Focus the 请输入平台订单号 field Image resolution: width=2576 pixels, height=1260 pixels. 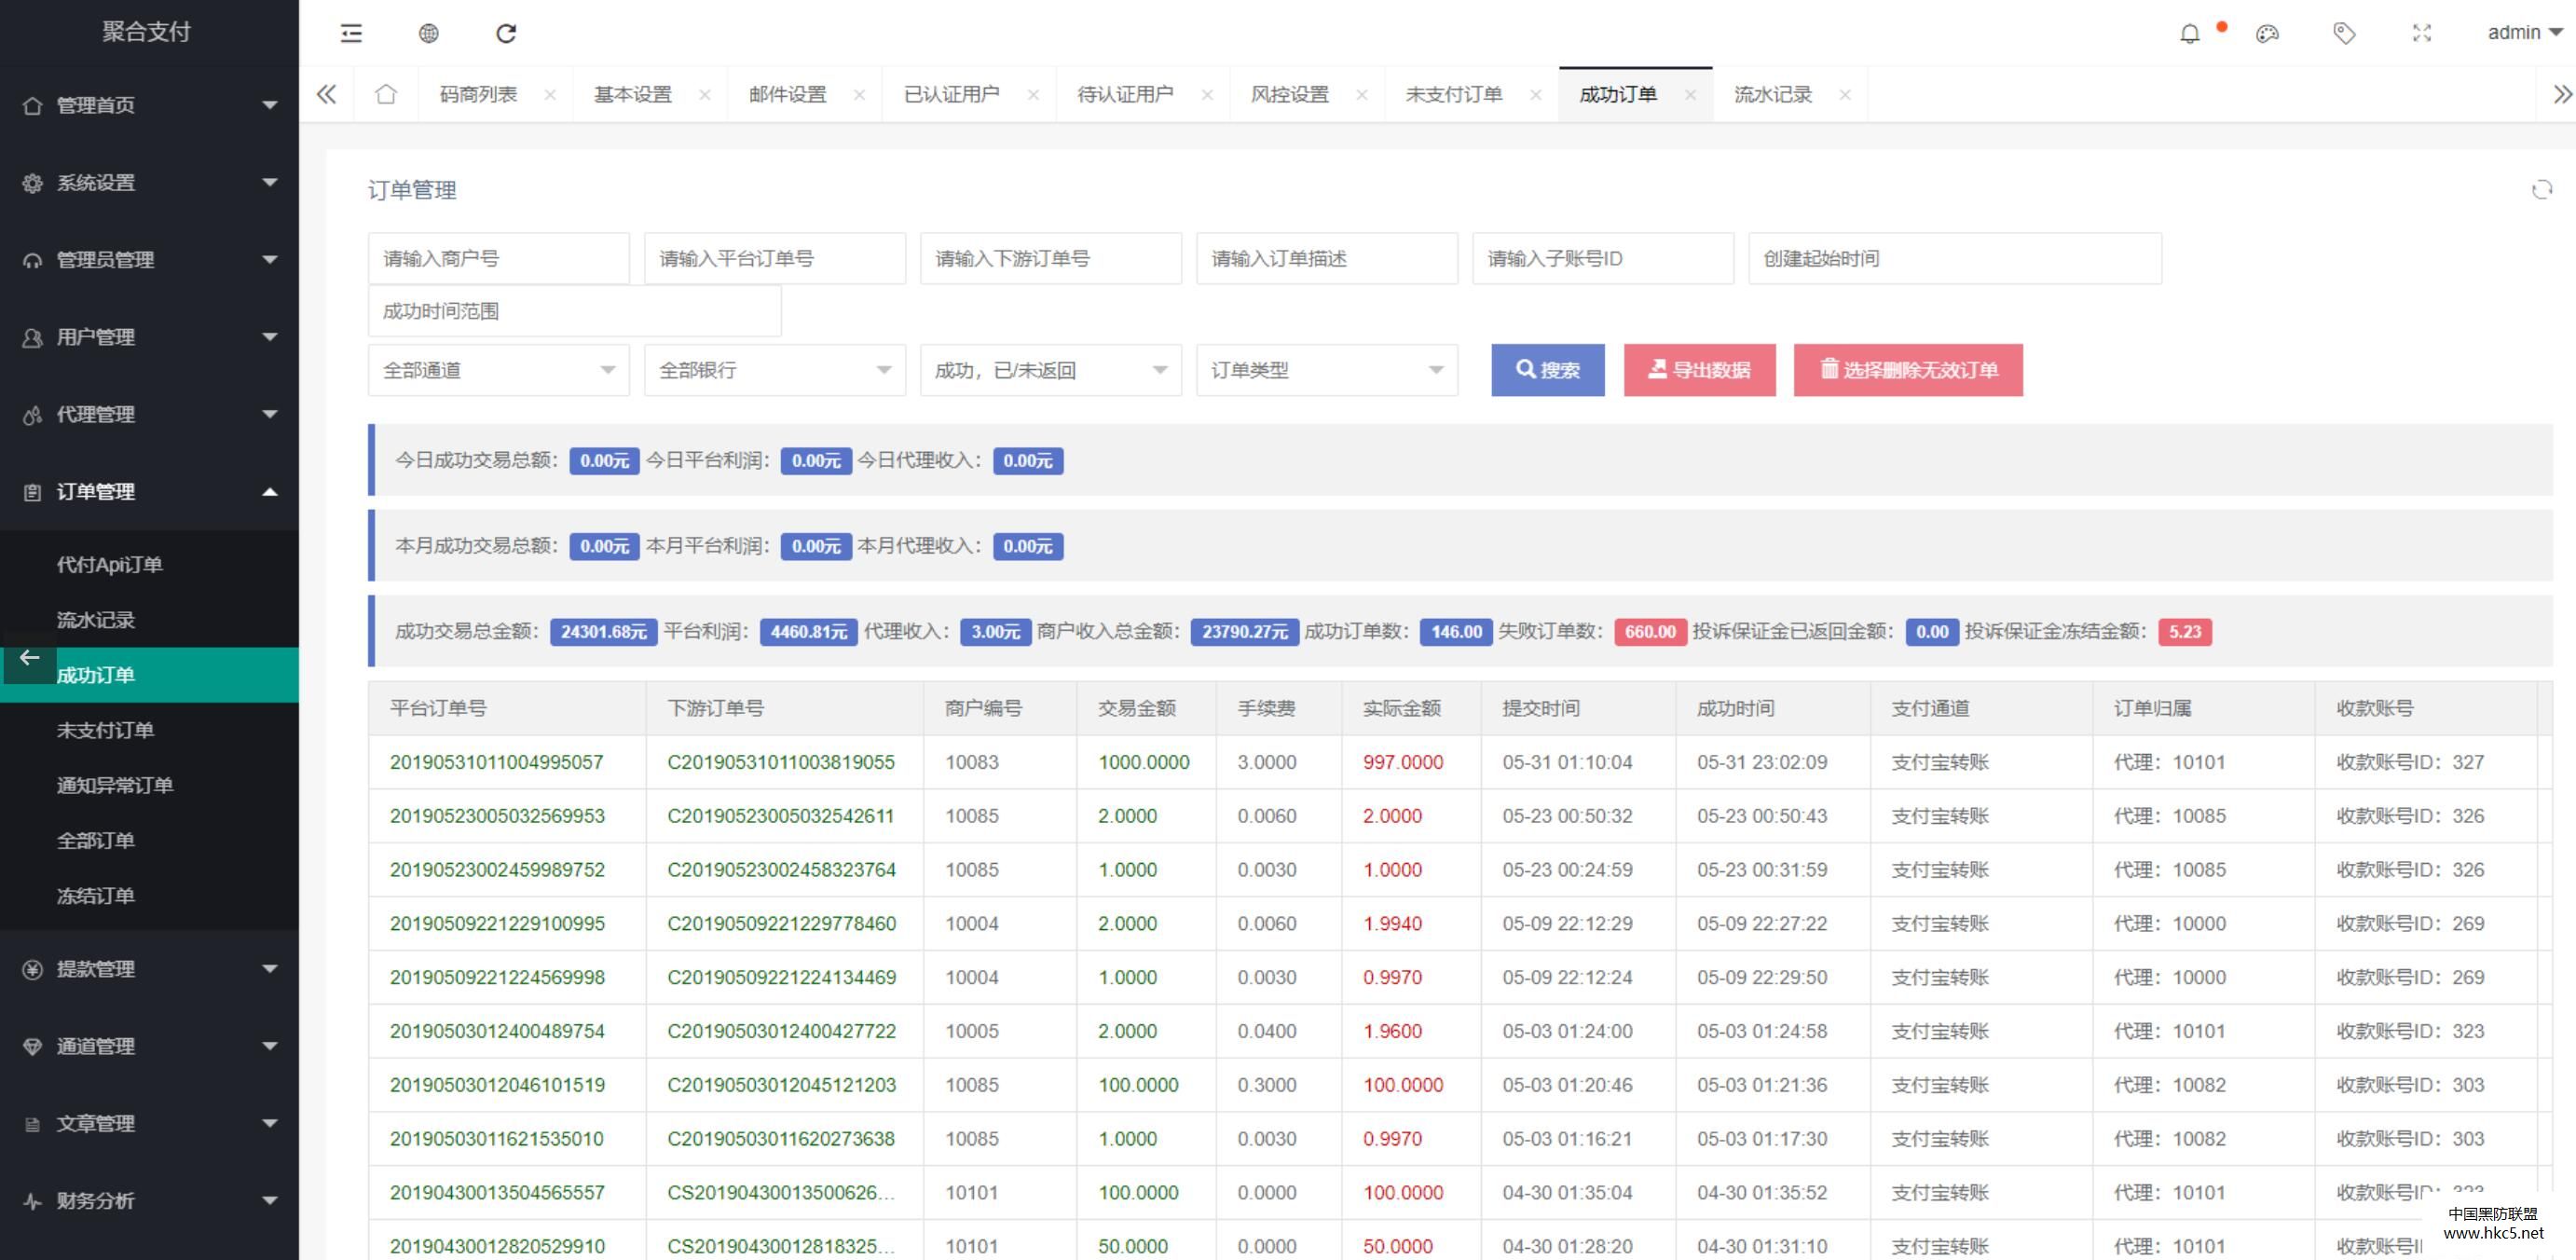pyautogui.click(x=774, y=258)
